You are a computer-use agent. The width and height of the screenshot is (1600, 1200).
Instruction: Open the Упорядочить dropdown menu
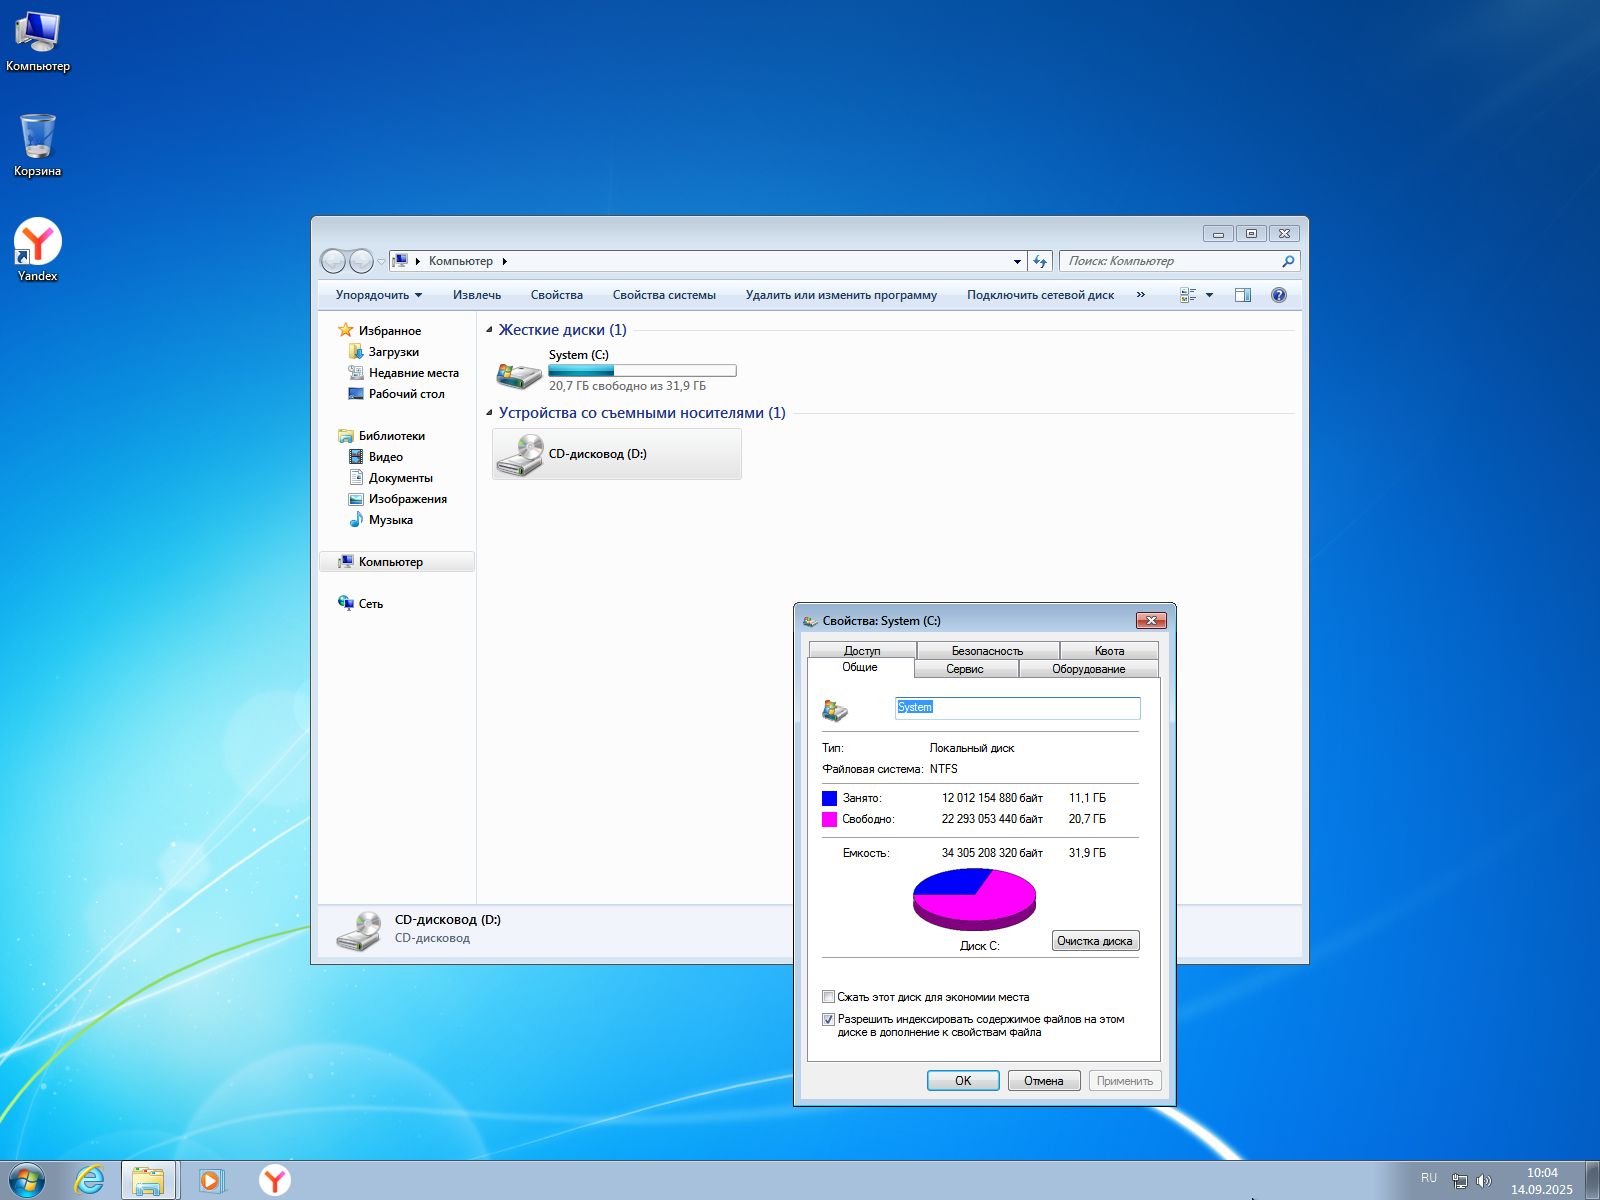coord(379,295)
